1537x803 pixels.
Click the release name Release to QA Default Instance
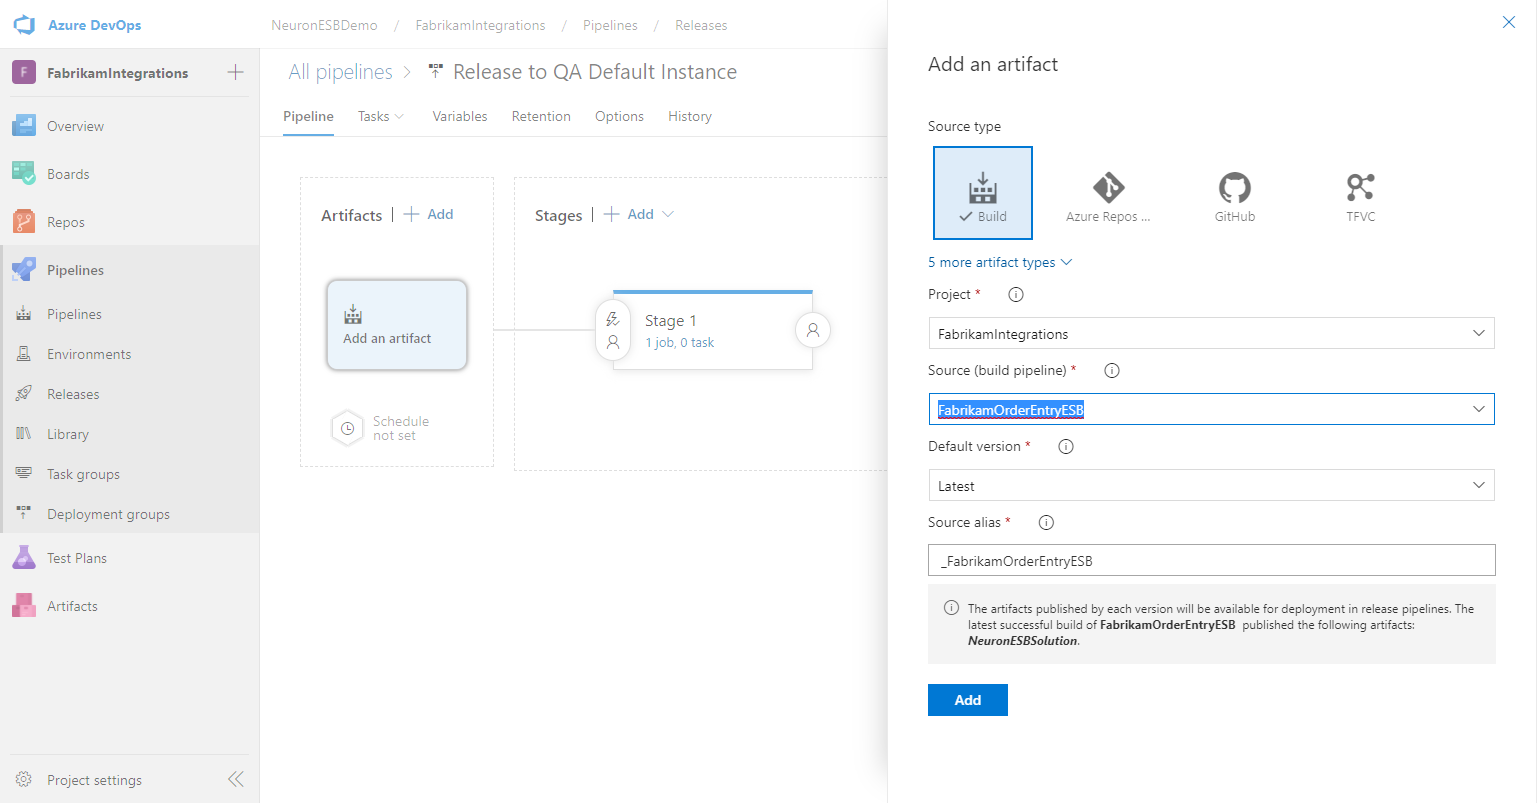pos(595,72)
